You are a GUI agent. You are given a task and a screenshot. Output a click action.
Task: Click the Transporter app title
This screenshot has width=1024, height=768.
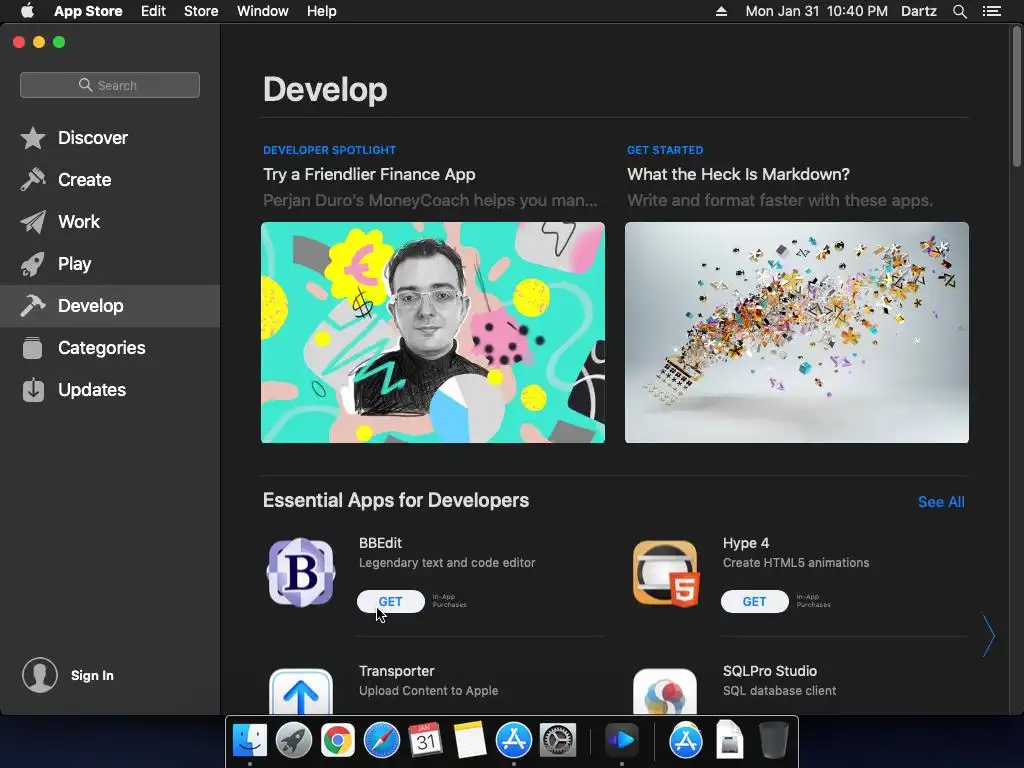(x=396, y=671)
